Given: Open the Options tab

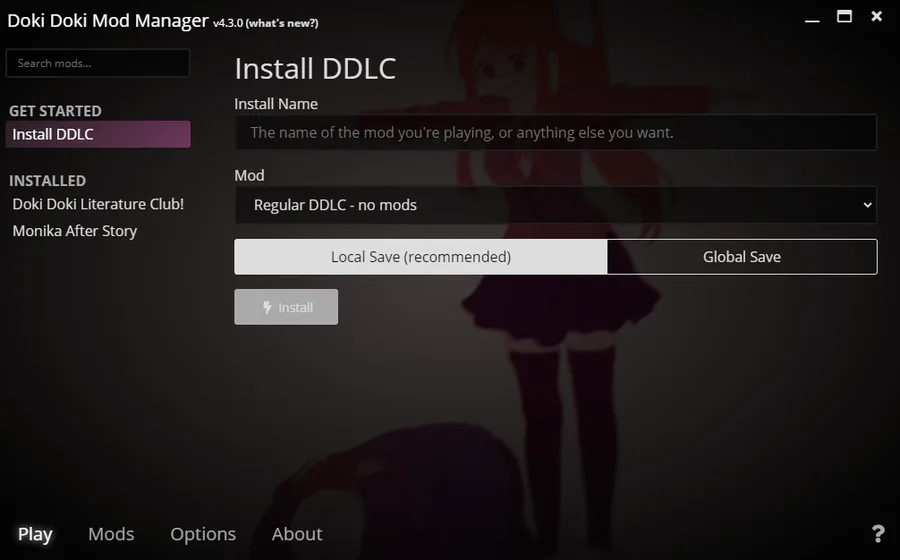Looking at the screenshot, I should point(203,534).
